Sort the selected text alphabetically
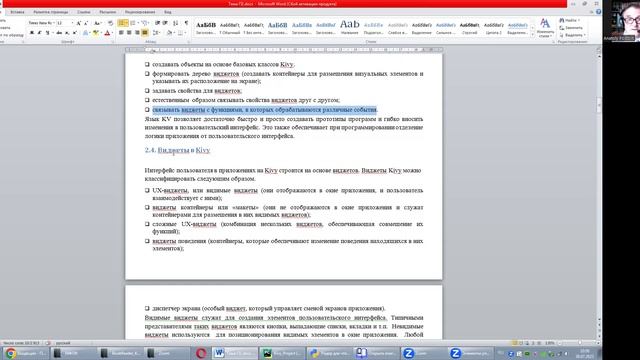The width and height of the screenshot is (640, 360). [x=176, y=23]
